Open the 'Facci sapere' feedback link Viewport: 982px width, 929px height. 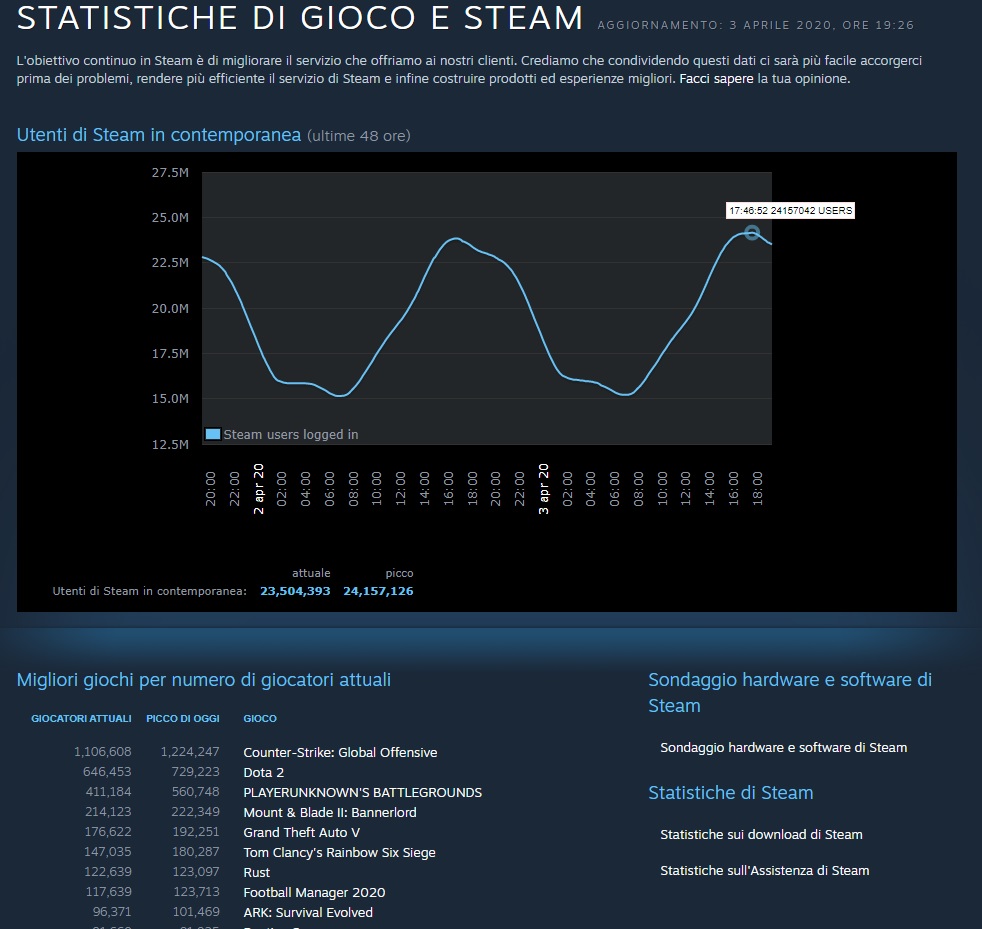click(x=716, y=79)
